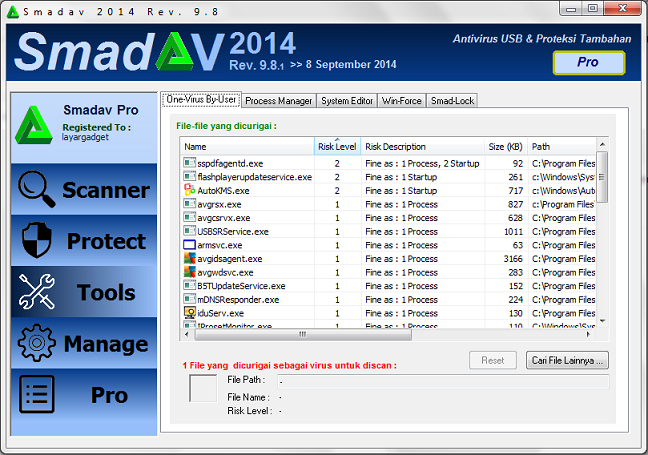This screenshot has height=455, width=648.
Task: Minimize the Smadav window
Action: 571,8
